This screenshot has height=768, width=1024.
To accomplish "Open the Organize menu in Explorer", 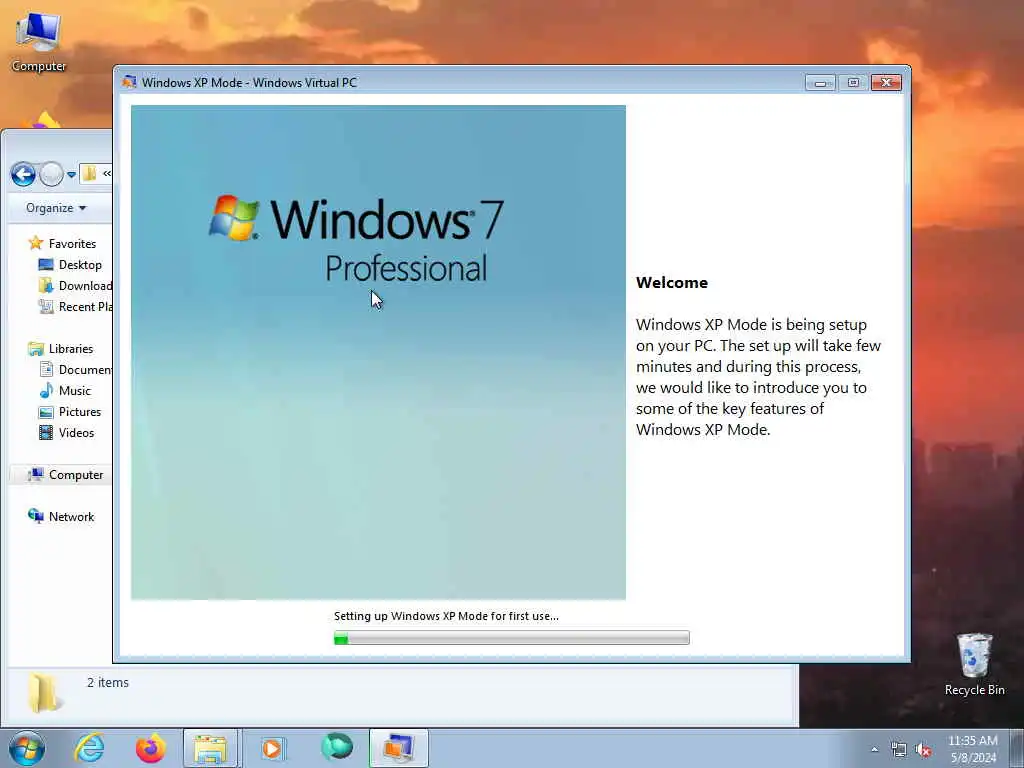I will coord(56,208).
